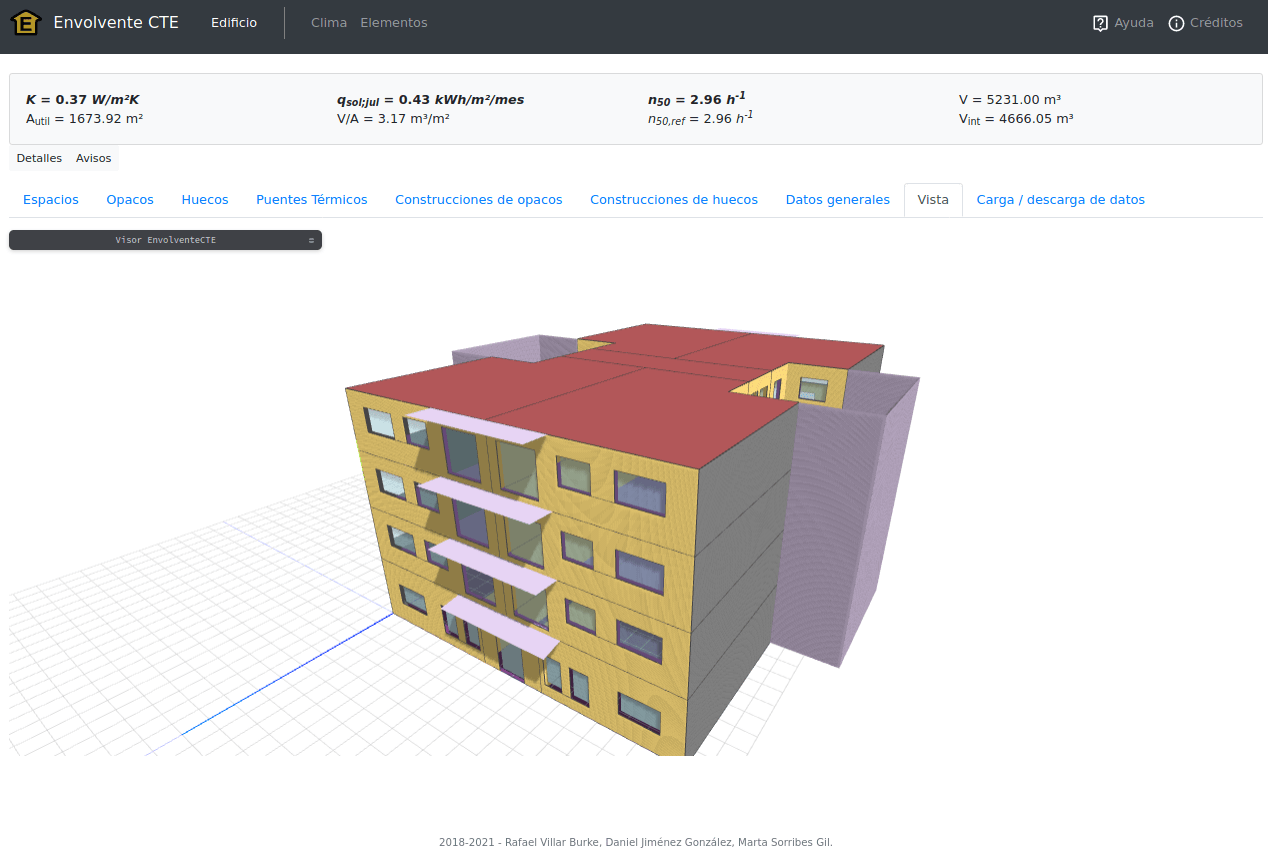Show the Avisos panel
Viewport: 1268px width, 864px height.
pos(94,158)
